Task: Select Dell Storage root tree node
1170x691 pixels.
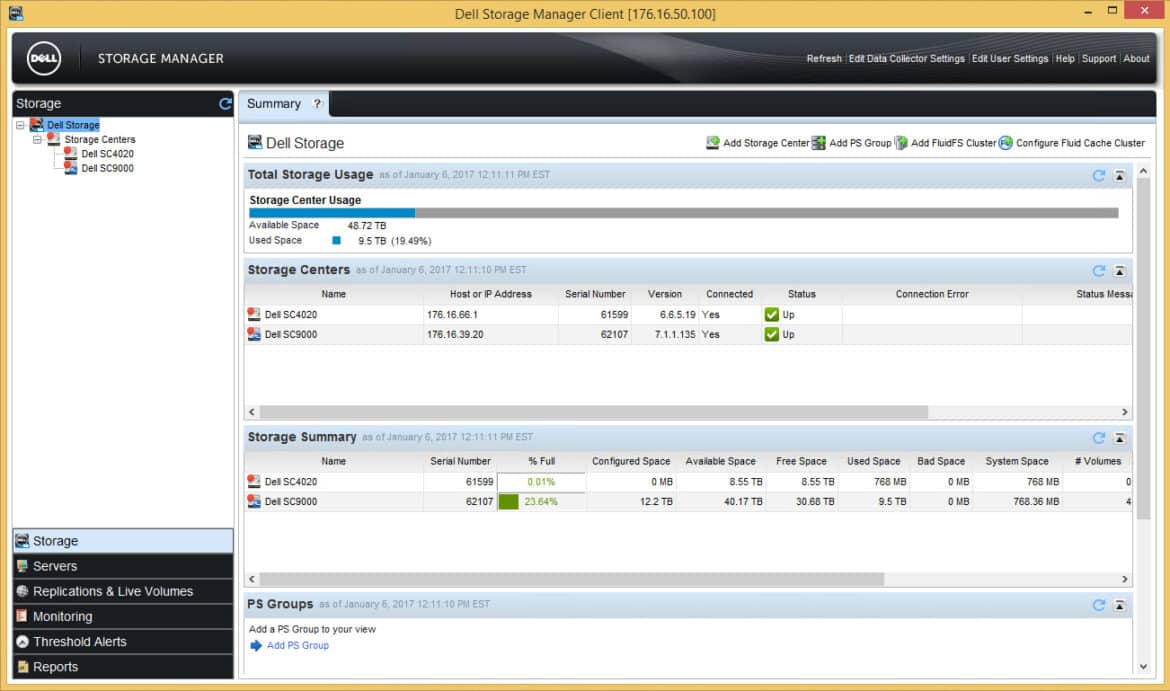Action: (x=73, y=125)
